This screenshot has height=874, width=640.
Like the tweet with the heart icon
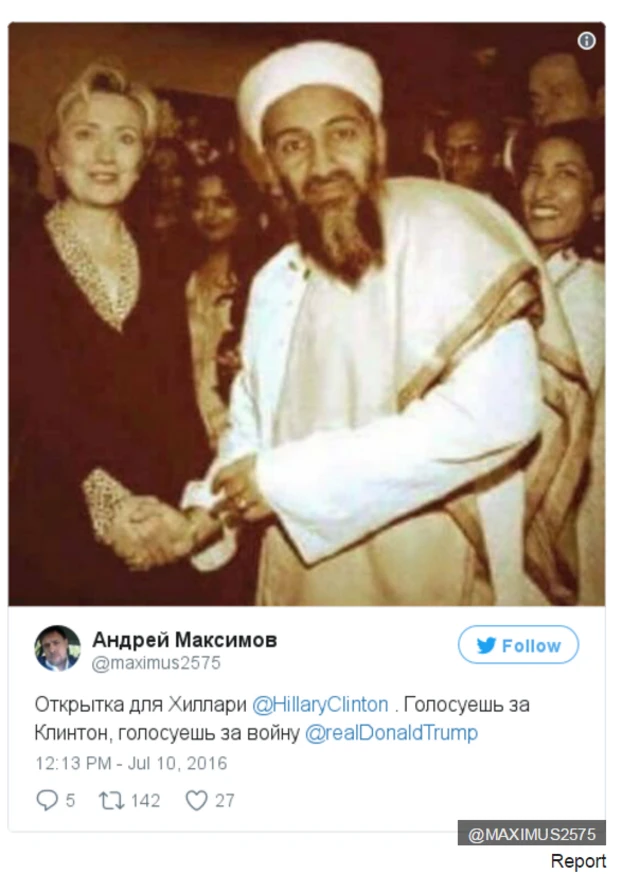click(x=196, y=800)
